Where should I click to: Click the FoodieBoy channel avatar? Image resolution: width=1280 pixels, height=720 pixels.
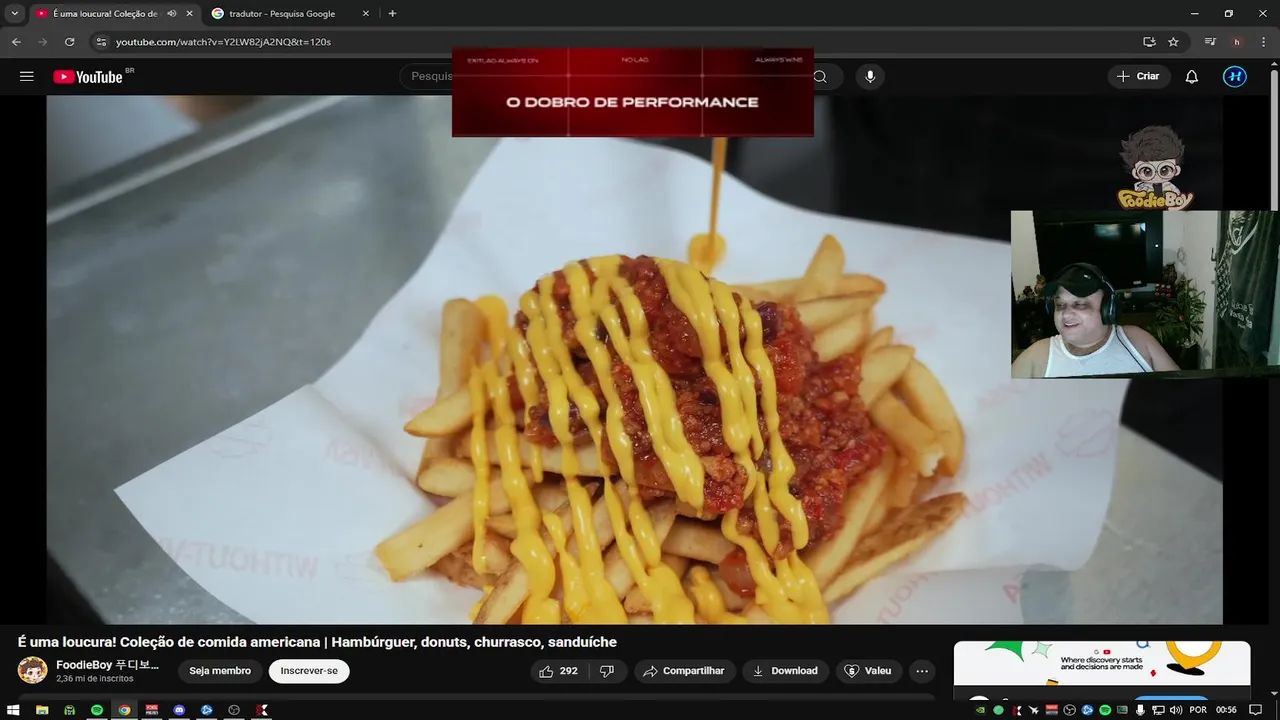coord(32,670)
